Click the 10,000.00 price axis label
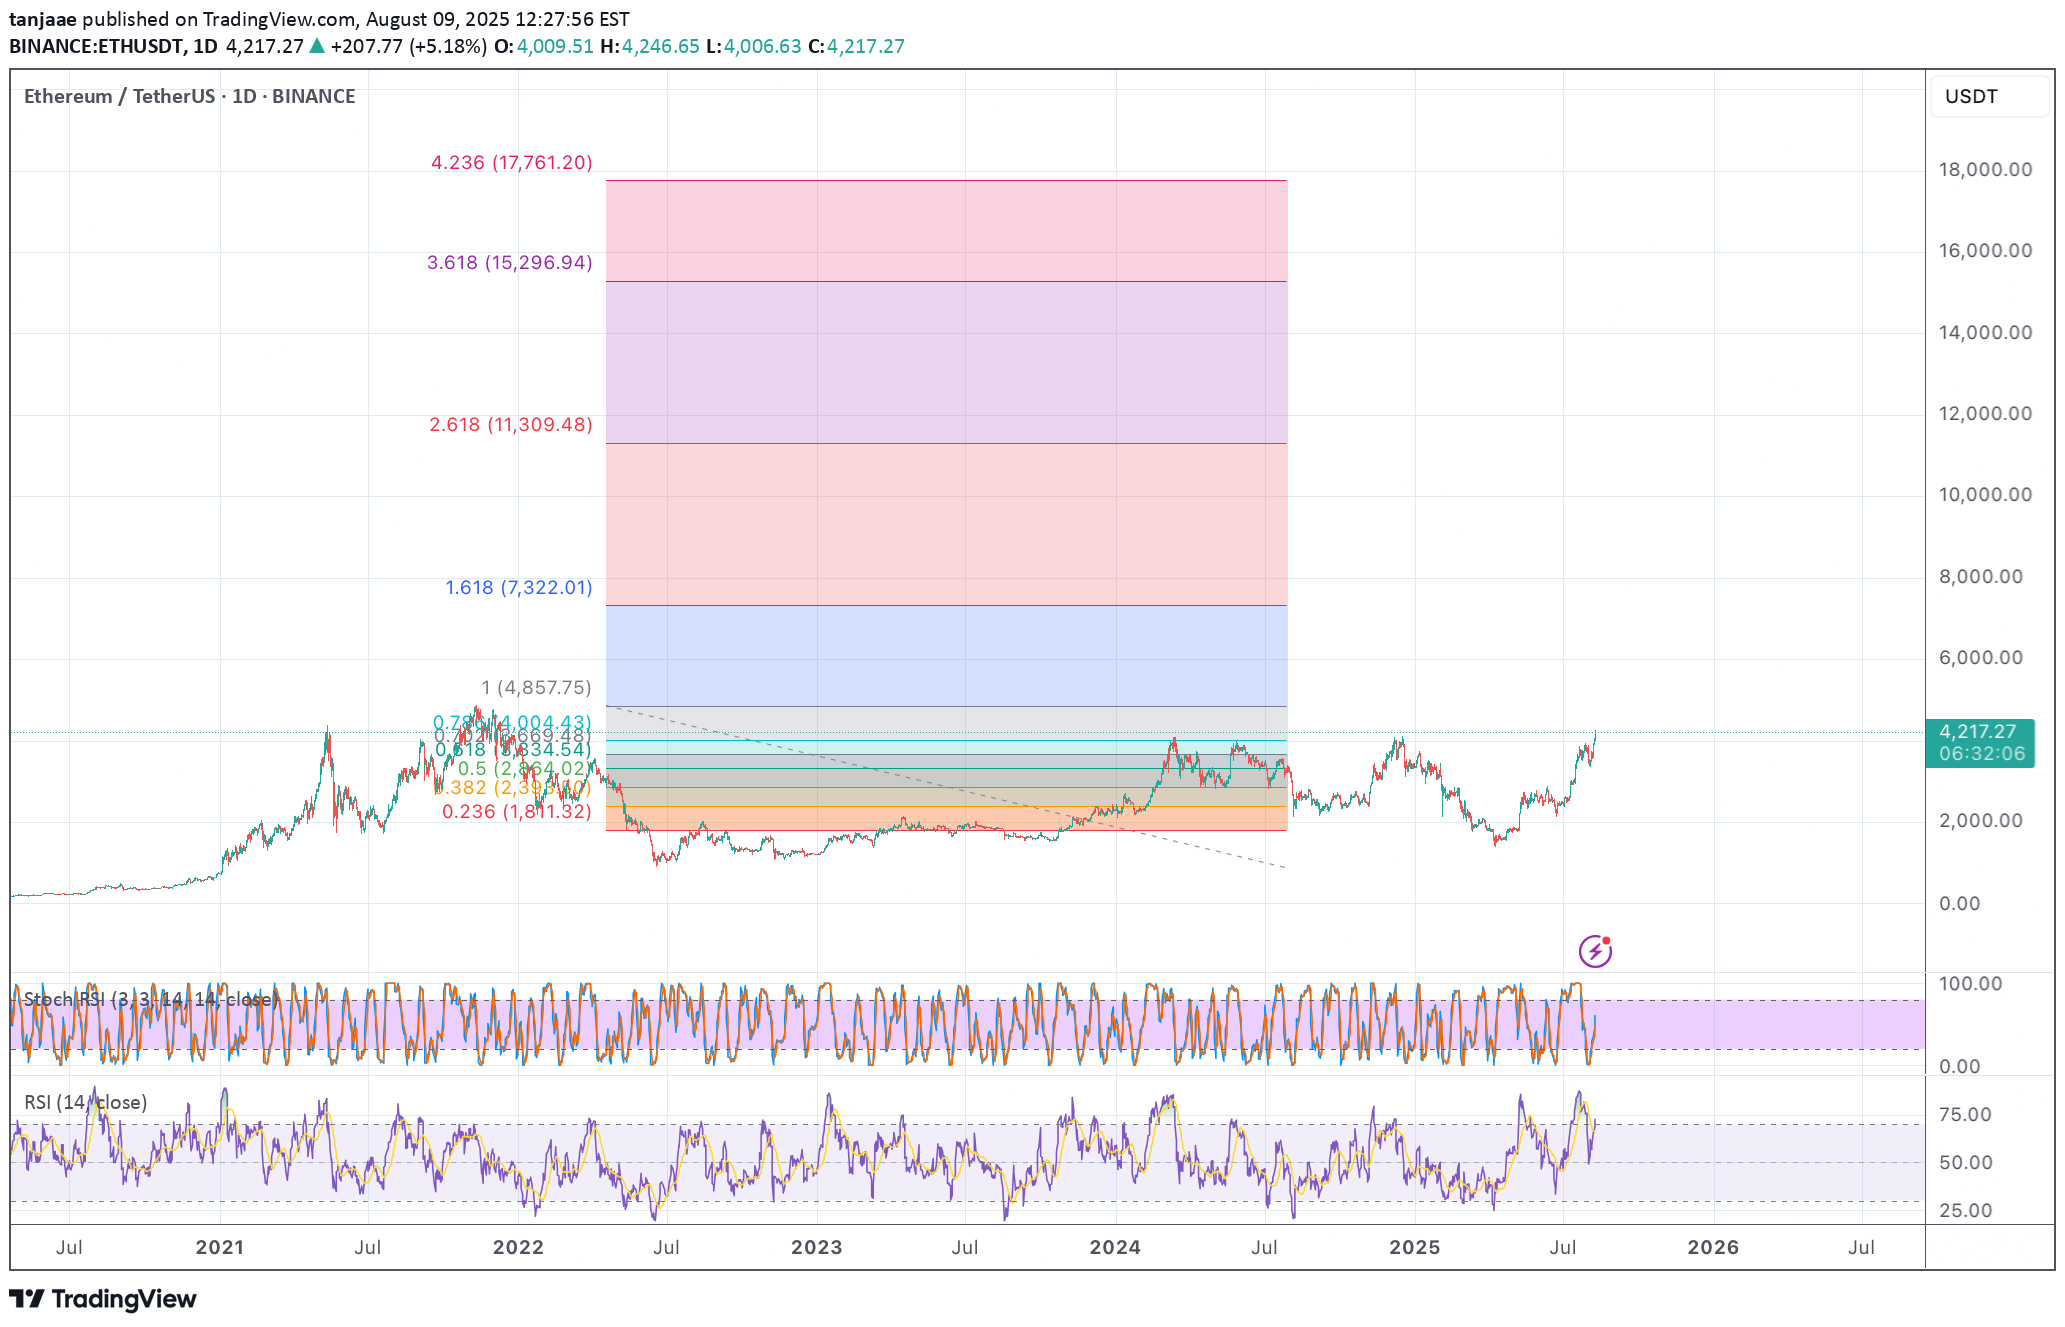Image resolution: width=2065 pixels, height=1327 pixels. click(1985, 494)
